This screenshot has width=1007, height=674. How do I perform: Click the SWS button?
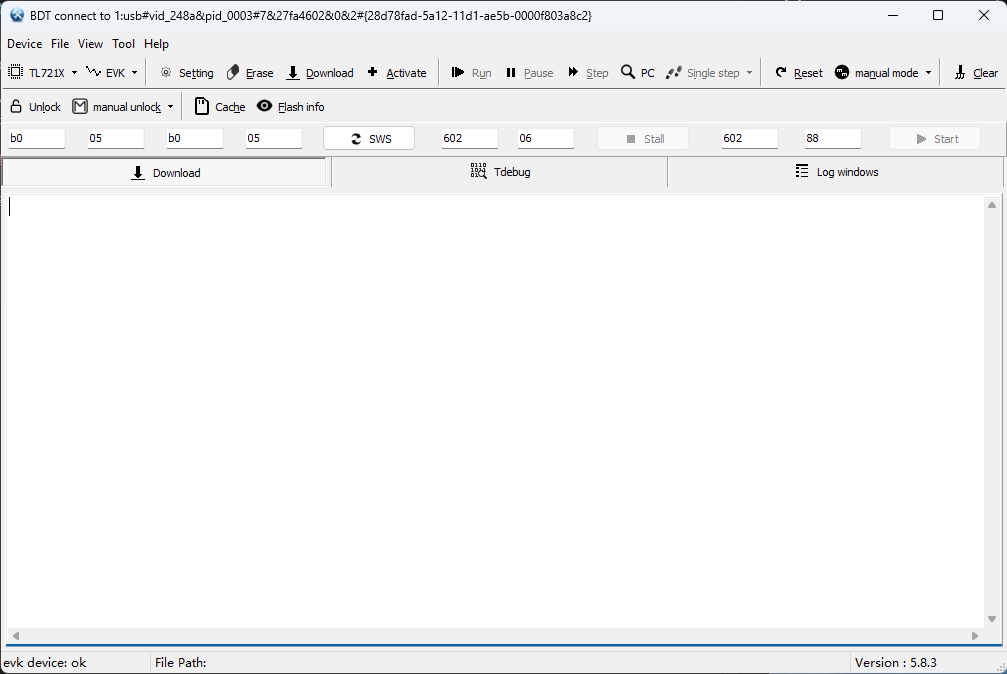369,139
